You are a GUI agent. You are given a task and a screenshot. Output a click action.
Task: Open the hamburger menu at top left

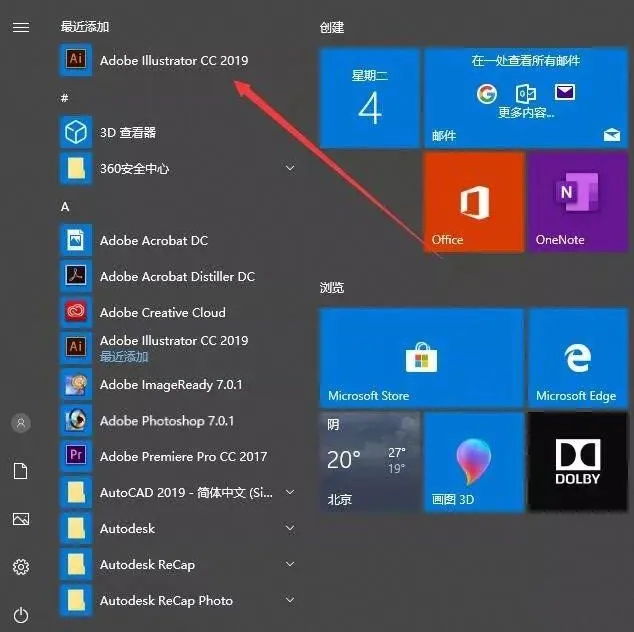pyautogui.click(x=21, y=27)
